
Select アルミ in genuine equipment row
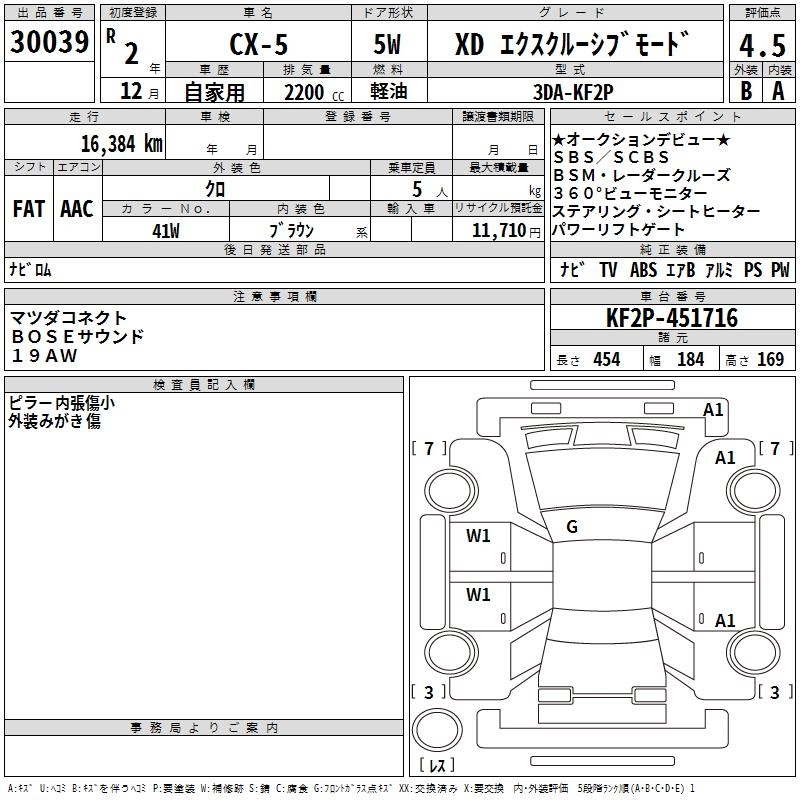(x=719, y=269)
